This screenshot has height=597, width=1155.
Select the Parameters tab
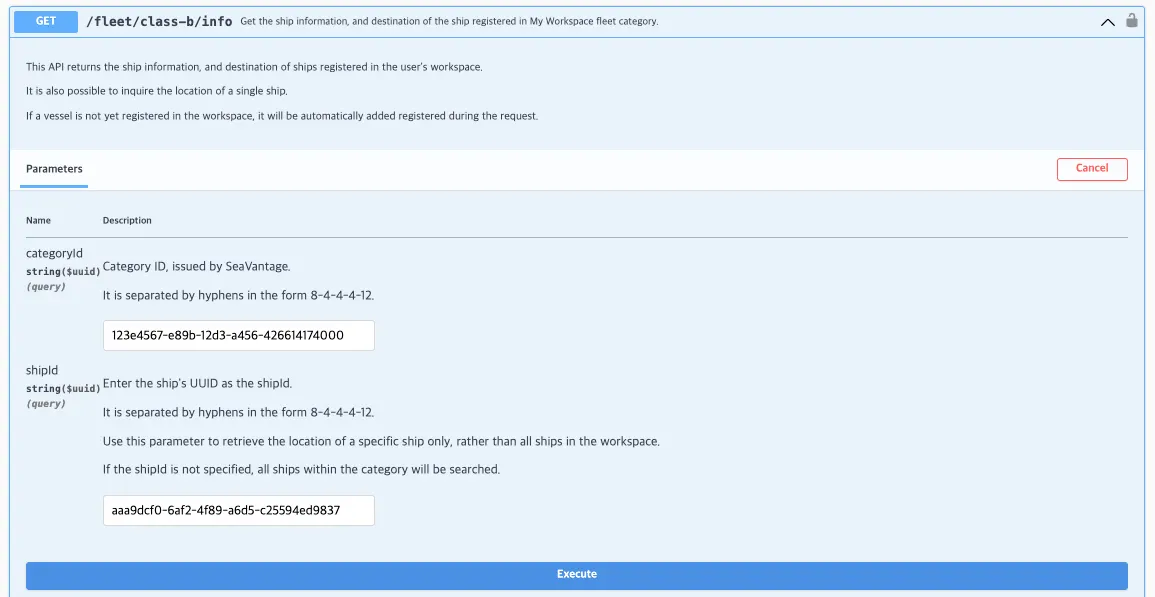pyautogui.click(x=54, y=169)
